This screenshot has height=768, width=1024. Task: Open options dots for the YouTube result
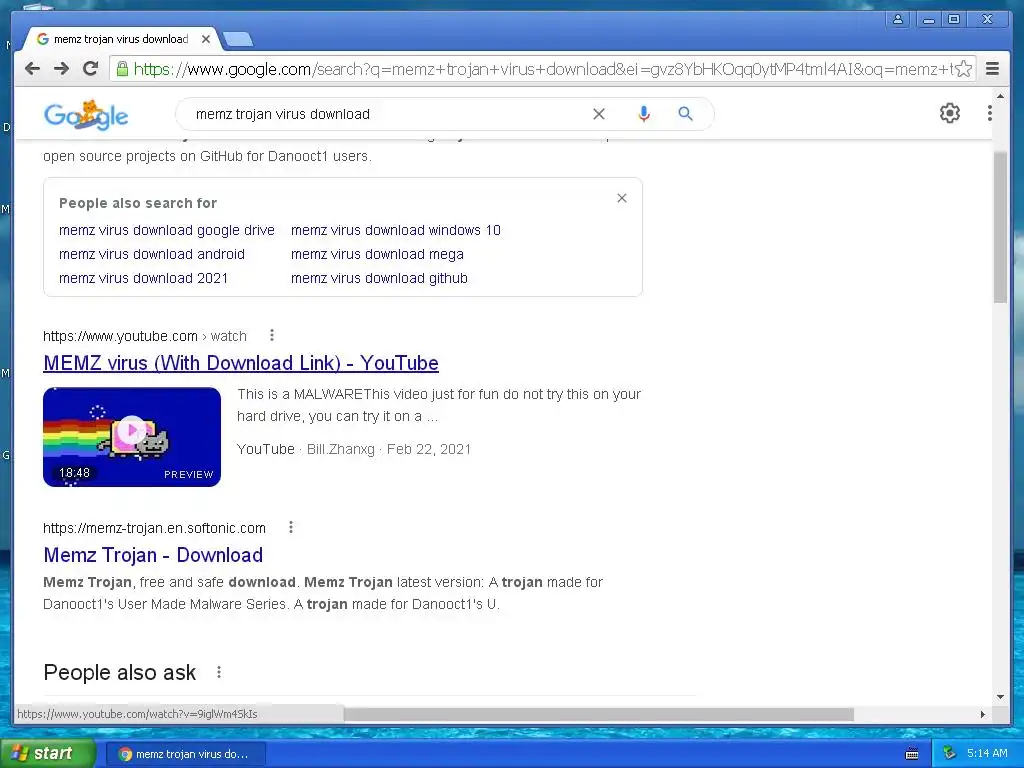click(272, 336)
